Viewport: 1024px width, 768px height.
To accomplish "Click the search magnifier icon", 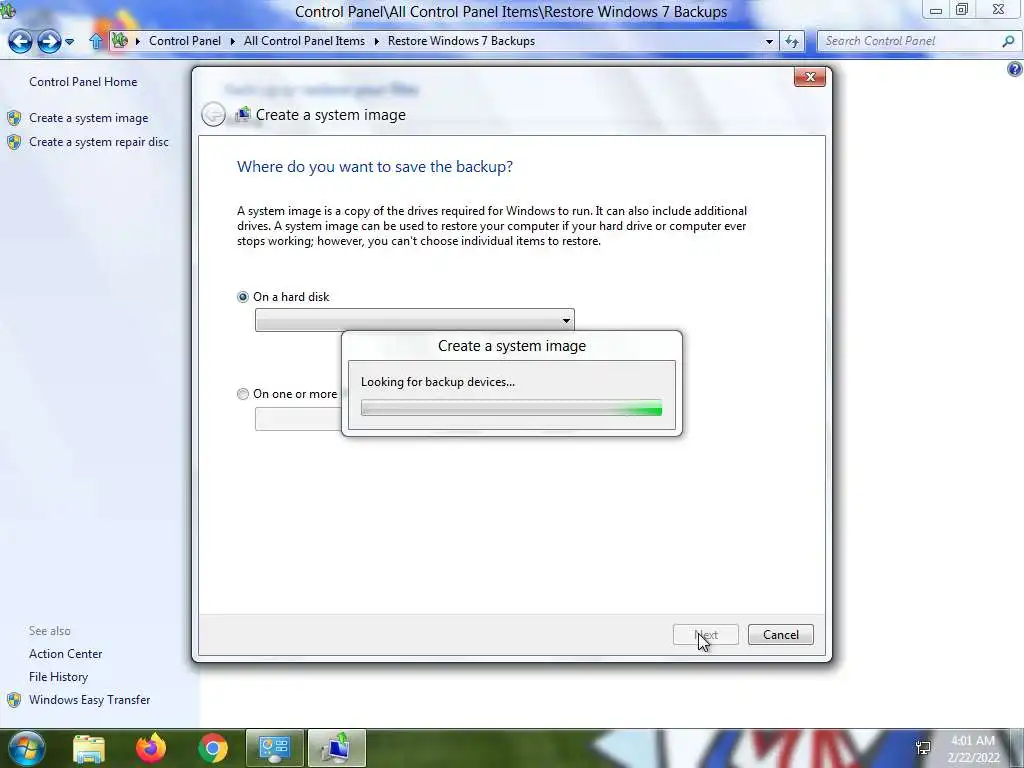I will click(x=1009, y=41).
